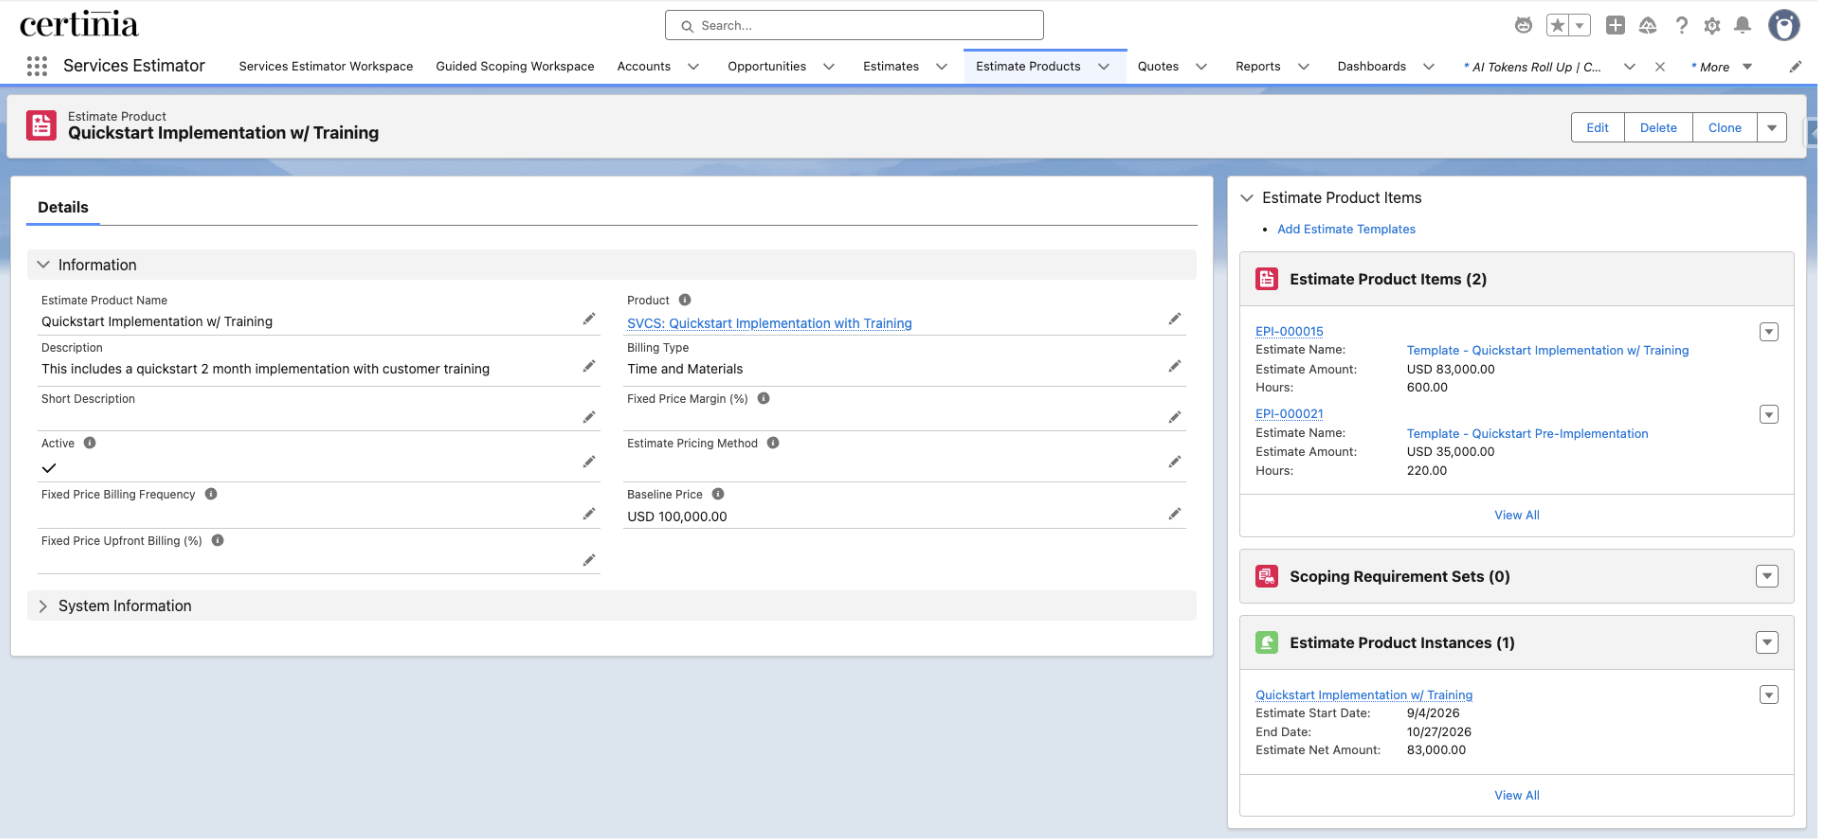The image size is (1822, 840).
Task: Click the pencil for the Active field
Action: tap(589, 462)
